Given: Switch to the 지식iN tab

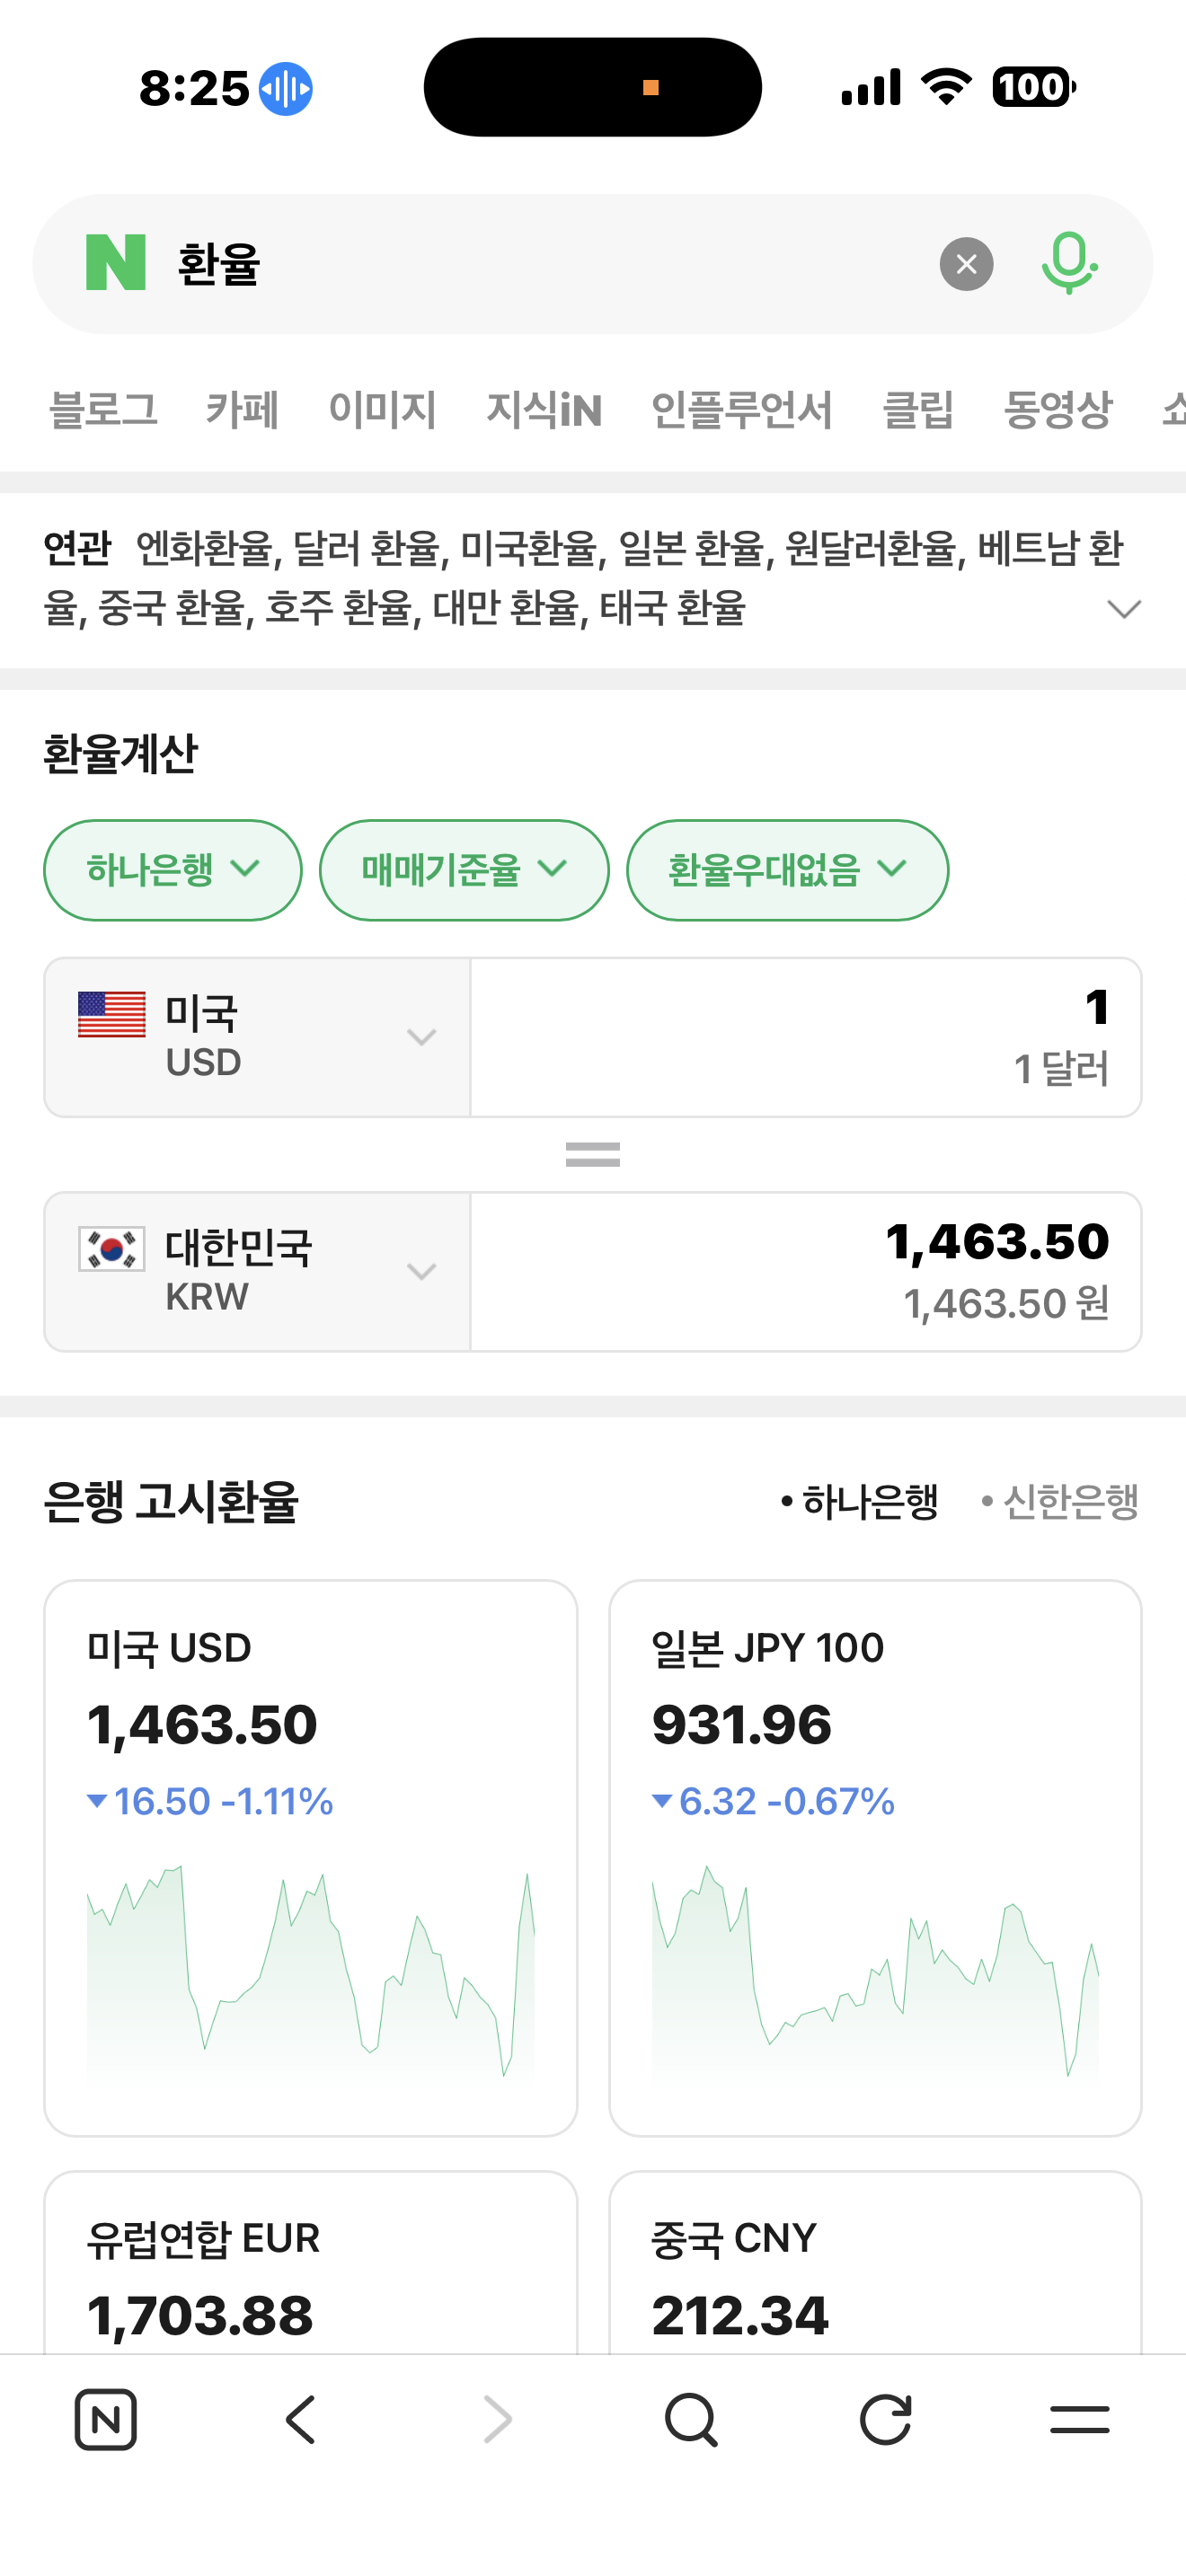Looking at the screenshot, I should (544, 410).
